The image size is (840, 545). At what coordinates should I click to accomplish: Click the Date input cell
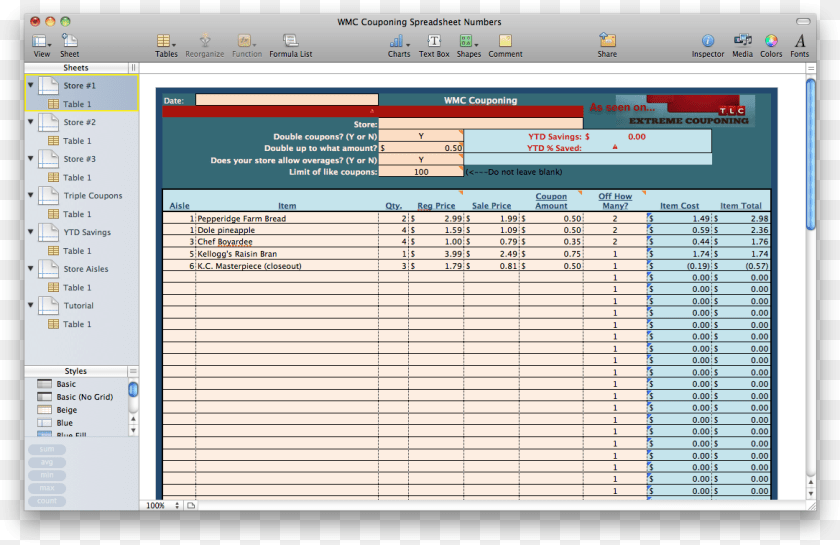coord(287,100)
